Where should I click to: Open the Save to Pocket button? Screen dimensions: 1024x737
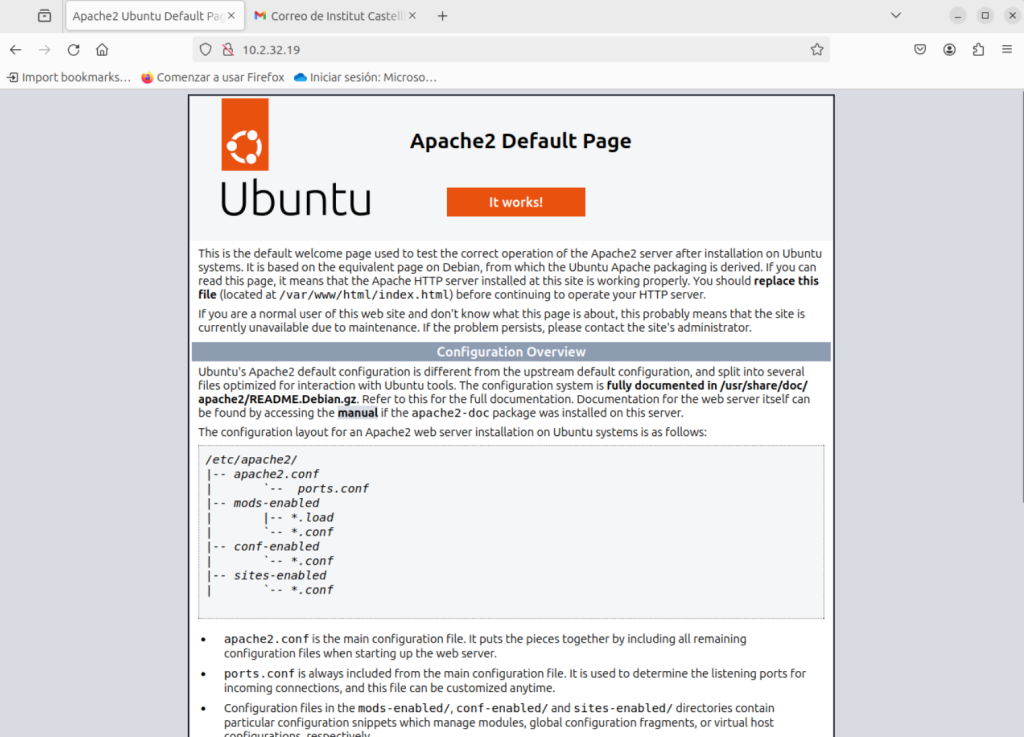(x=920, y=50)
